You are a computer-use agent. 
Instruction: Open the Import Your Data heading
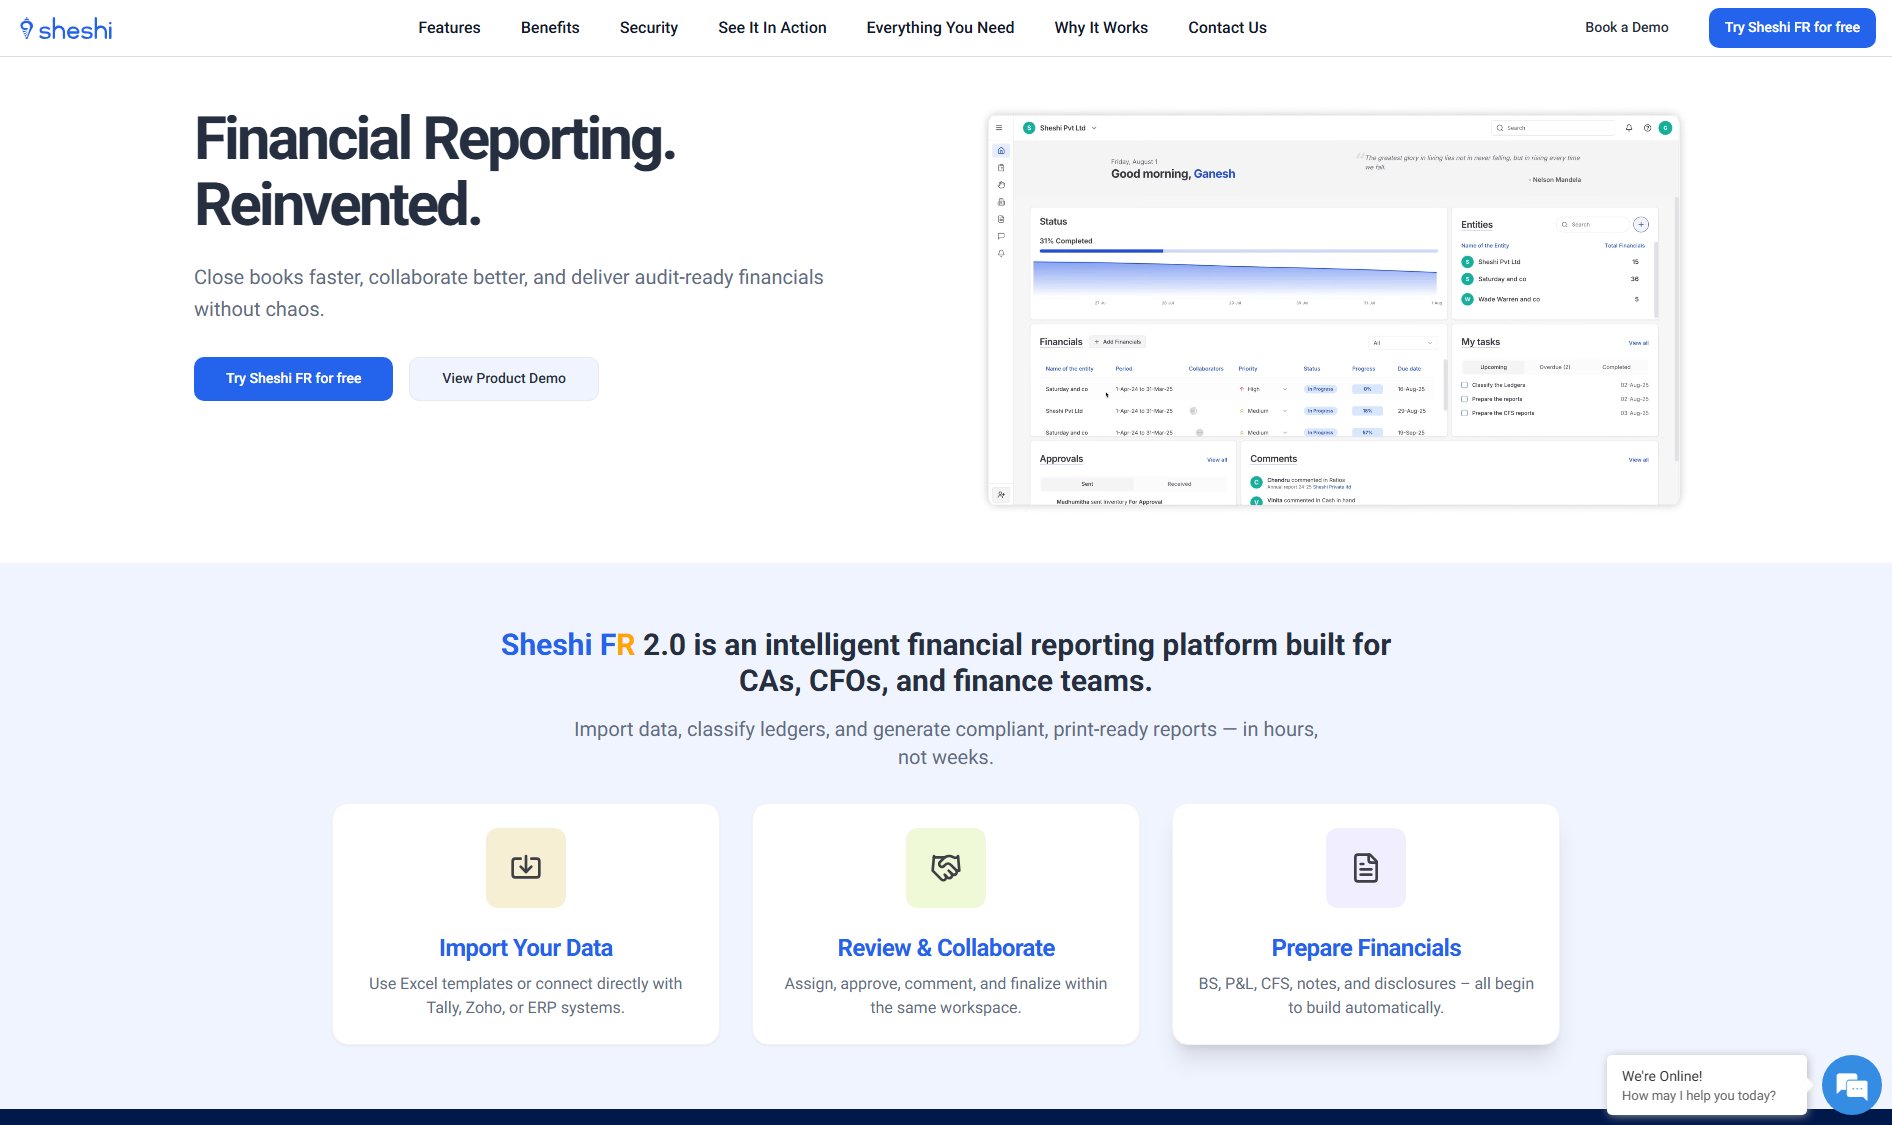pos(526,948)
